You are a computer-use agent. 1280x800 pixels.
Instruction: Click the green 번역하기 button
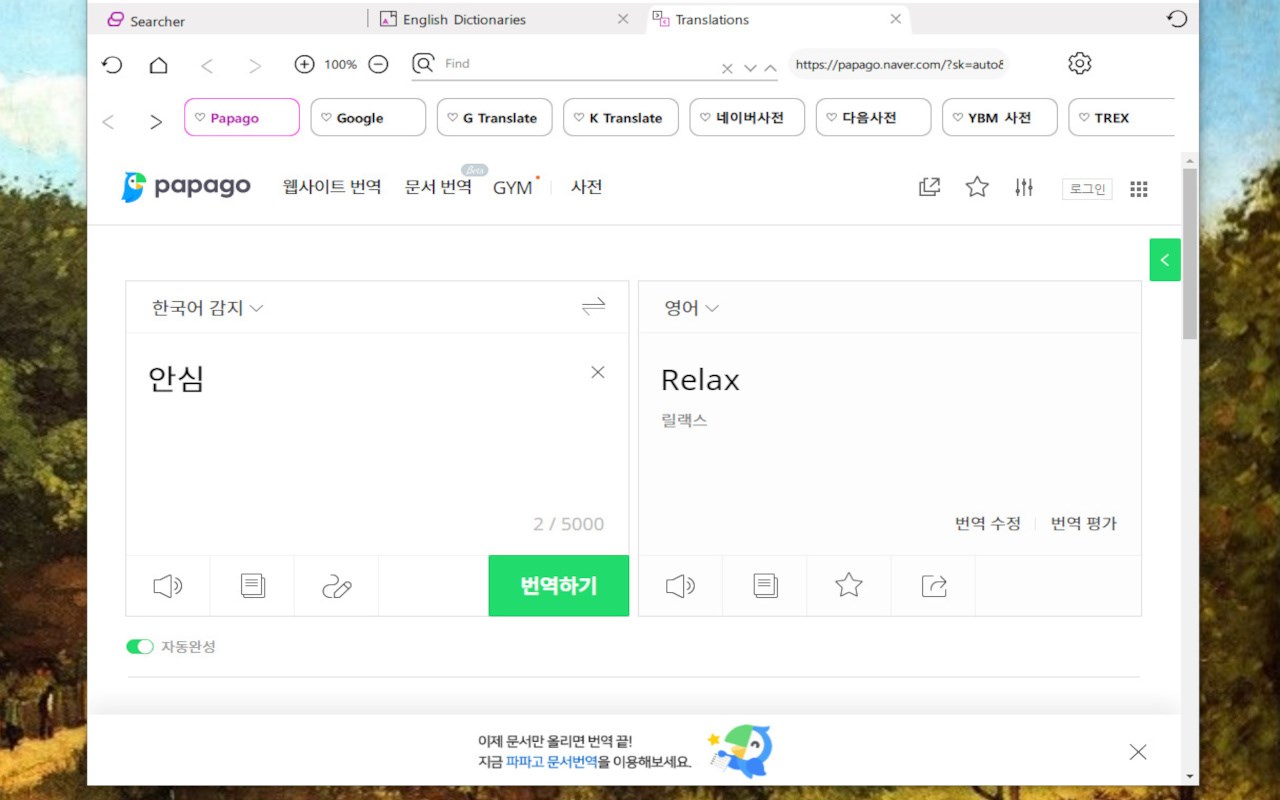(559, 586)
